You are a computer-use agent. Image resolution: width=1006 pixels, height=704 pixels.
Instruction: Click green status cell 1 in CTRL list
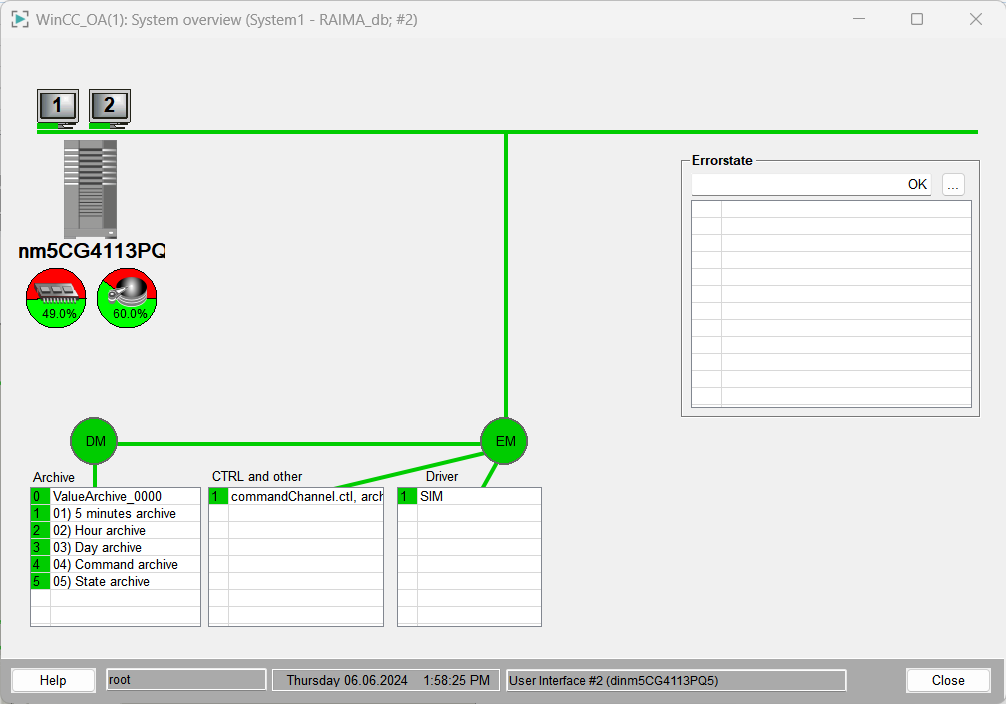(219, 496)
